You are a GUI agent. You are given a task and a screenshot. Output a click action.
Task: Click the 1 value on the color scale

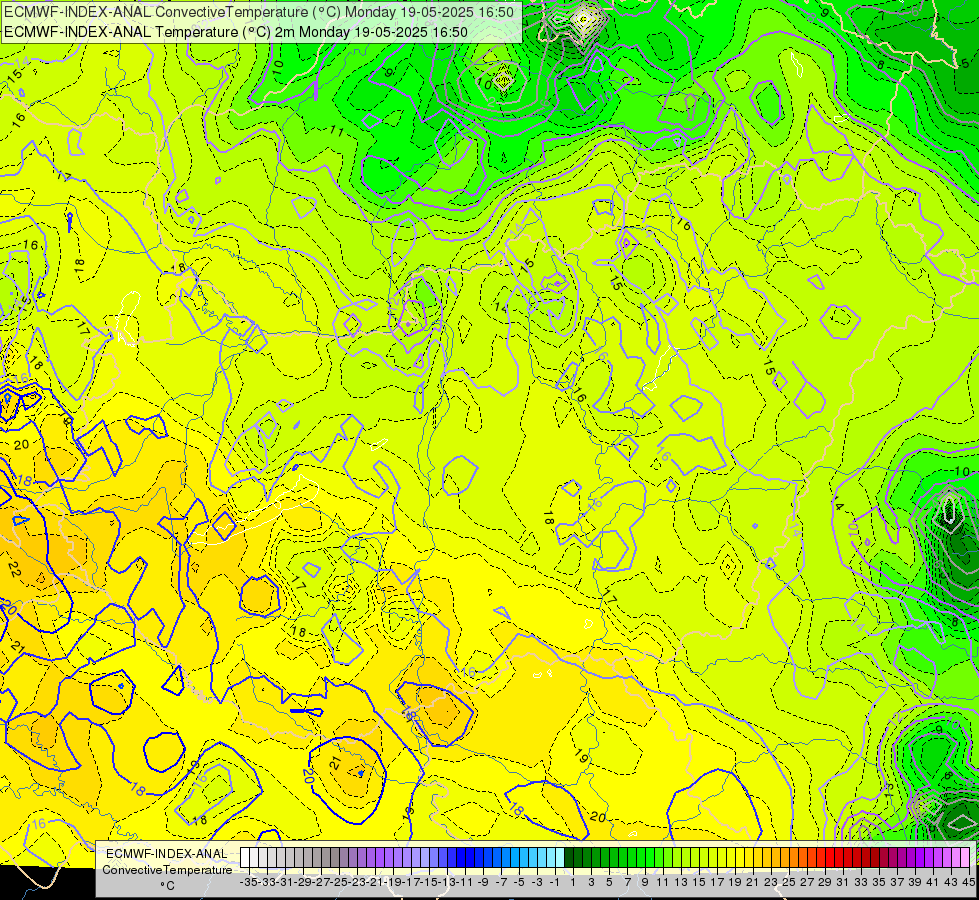(573, 882)
